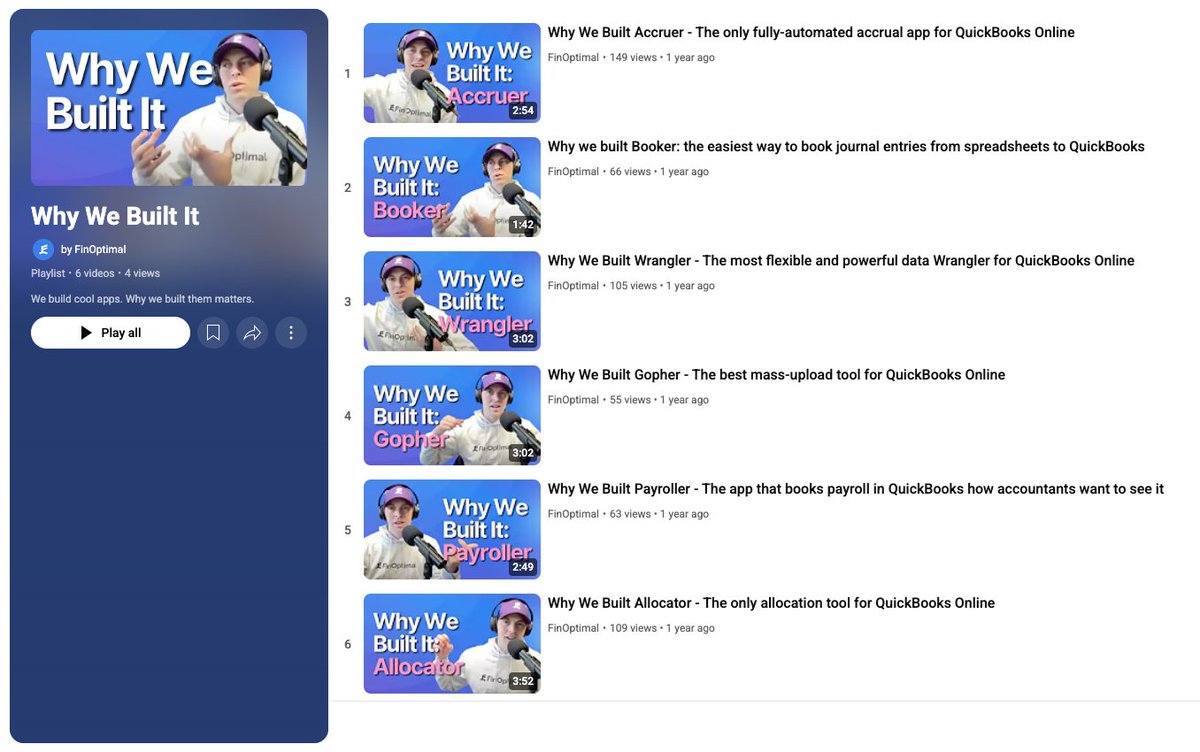This screenshot has width=1200, height=752.
Task: Click FinOptimal channel name under Payroller video
Action: [573, 514]
